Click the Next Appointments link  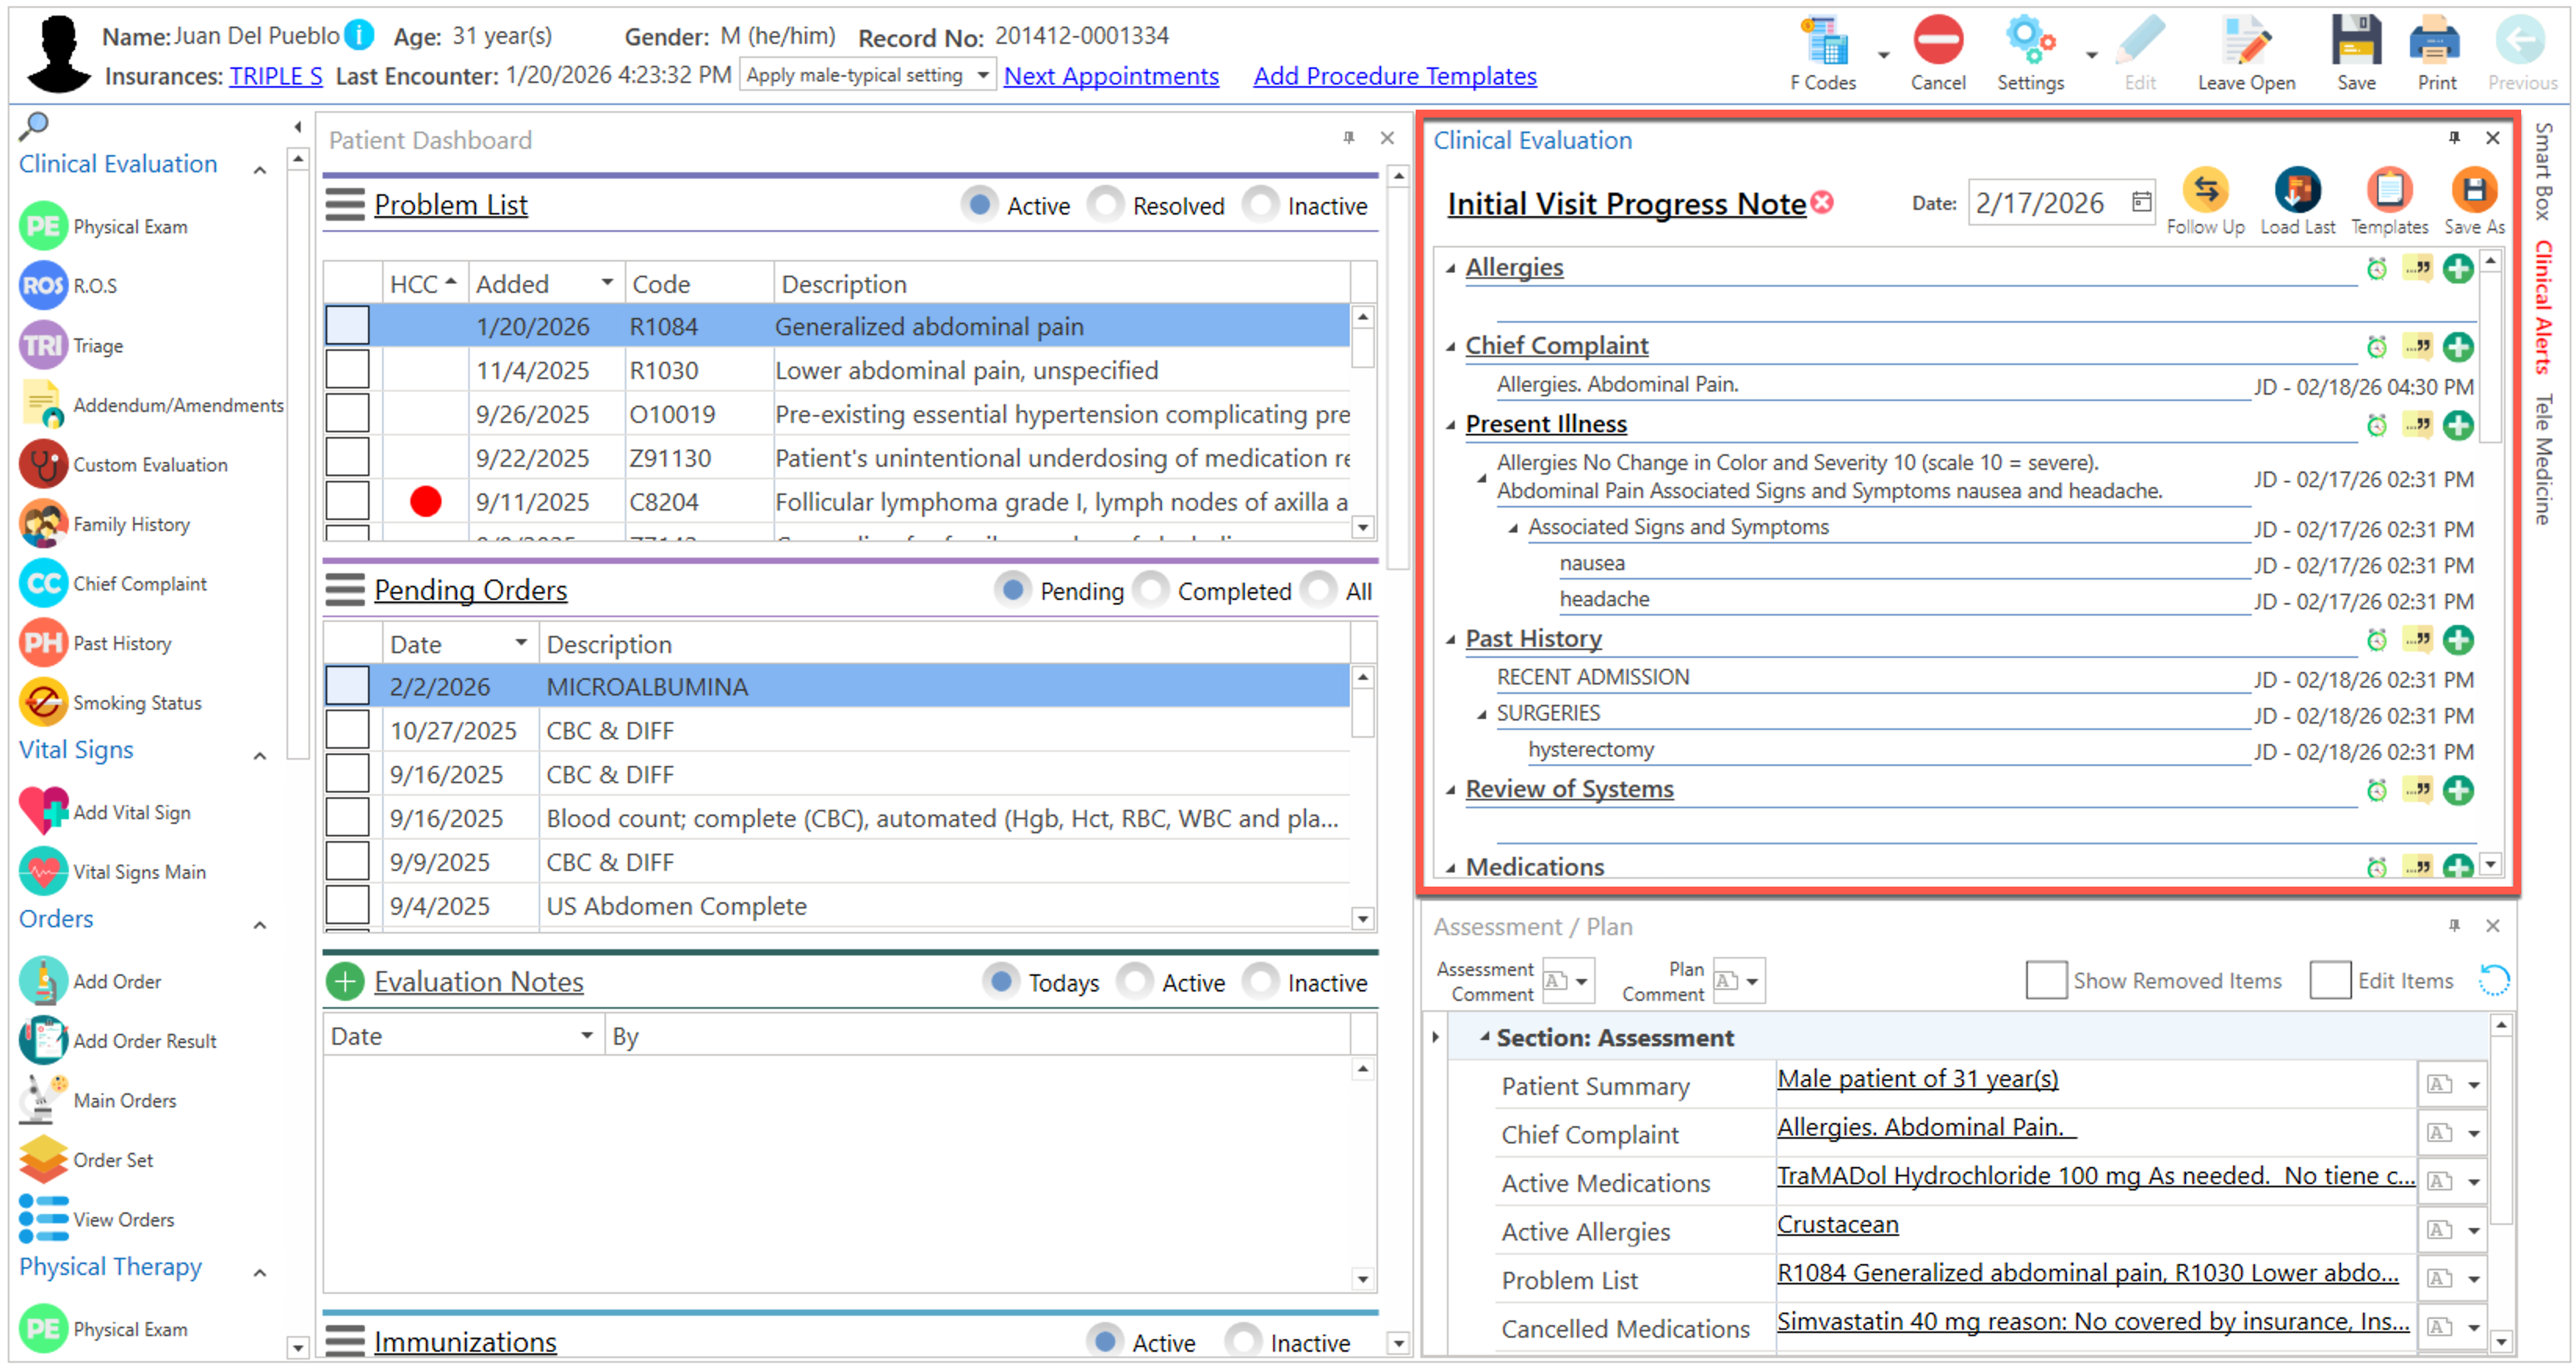click(1110, 76)
